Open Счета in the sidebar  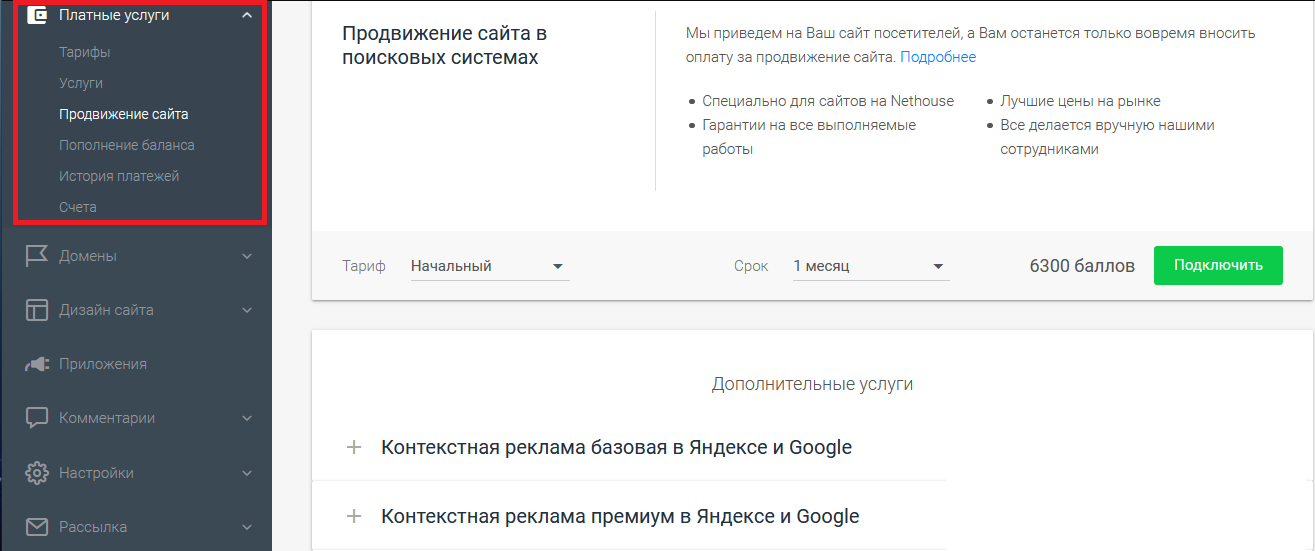78,207
